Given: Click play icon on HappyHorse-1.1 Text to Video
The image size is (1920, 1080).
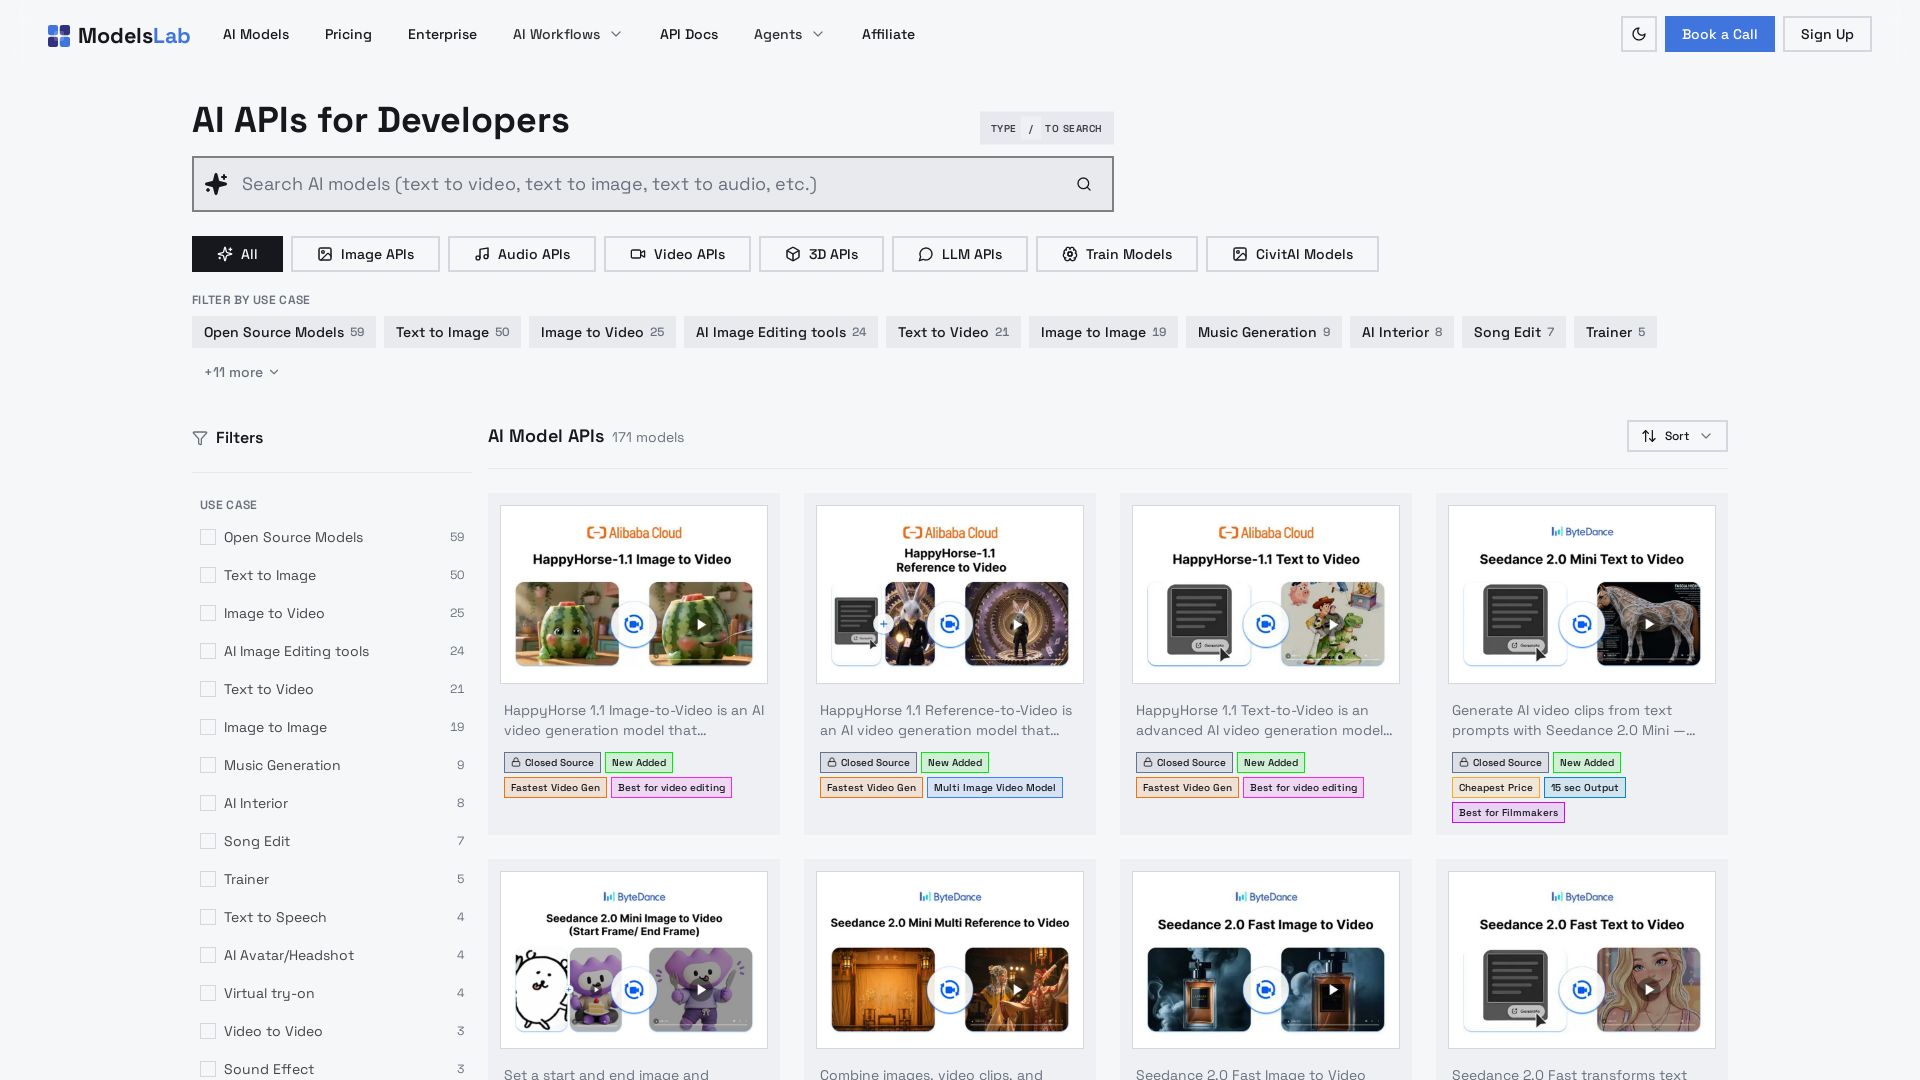Looking at the screenshot, I should pos(1333,624).
